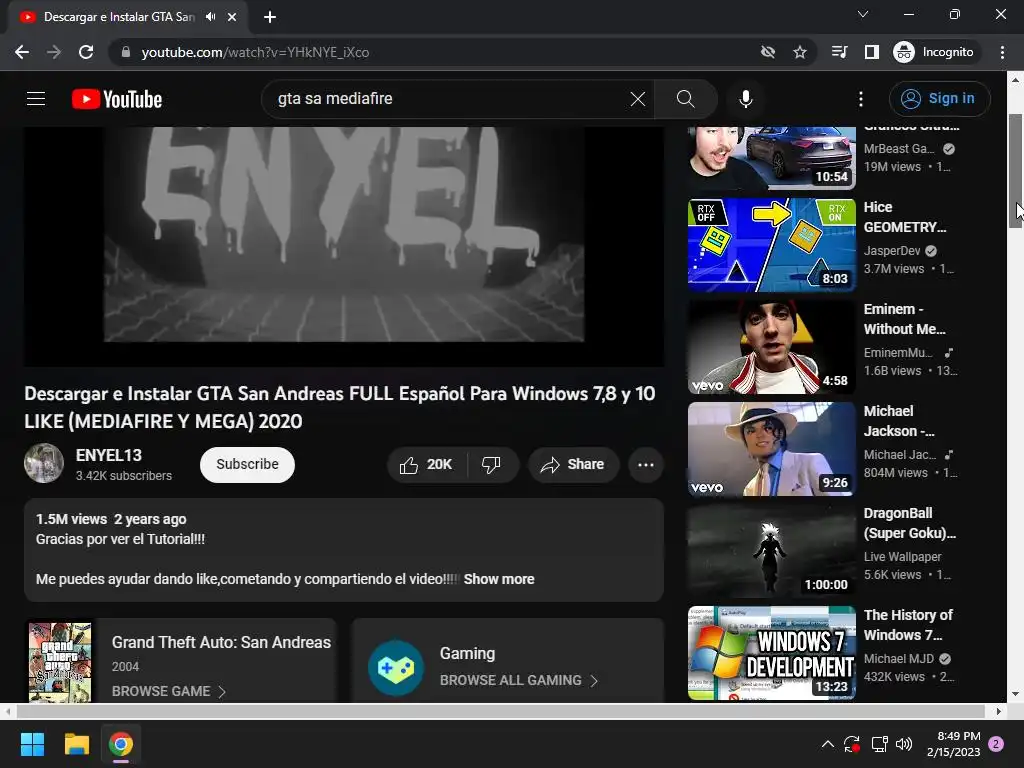
Task: Open the clock showing 8:49 PM
Action: 953,744
